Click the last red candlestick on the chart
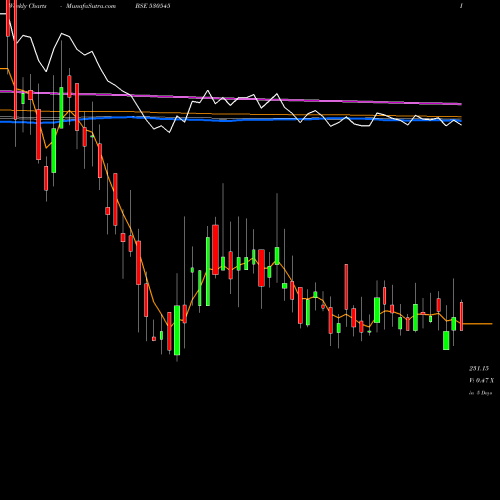The image size is (500, 500). tap(462, 316)
